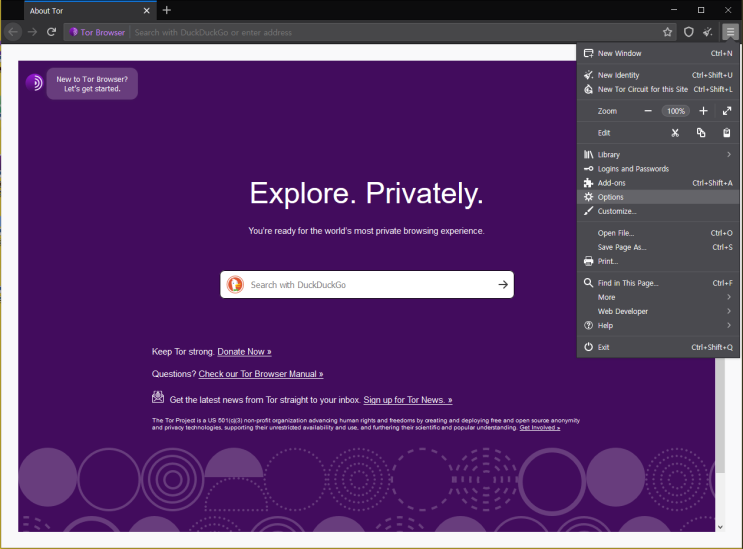
Task: Select Print... from the menu
Action: (658, 261)
